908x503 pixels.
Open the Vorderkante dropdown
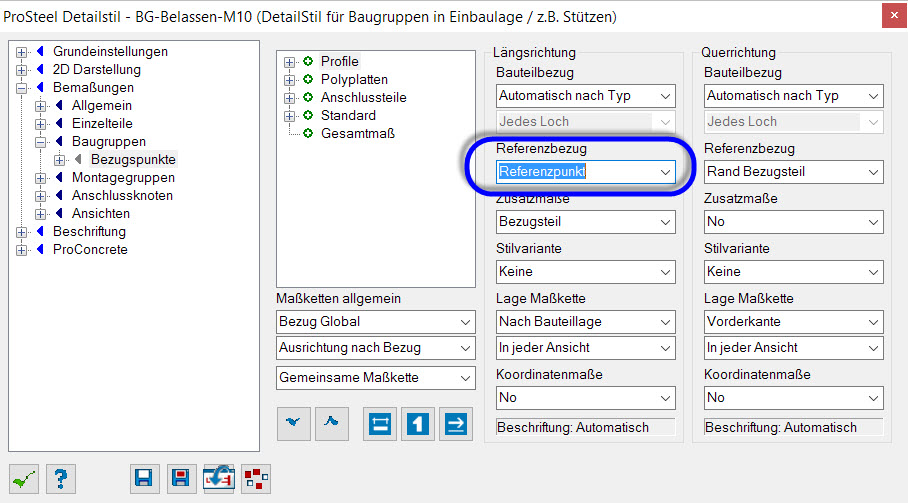point(793,322)
